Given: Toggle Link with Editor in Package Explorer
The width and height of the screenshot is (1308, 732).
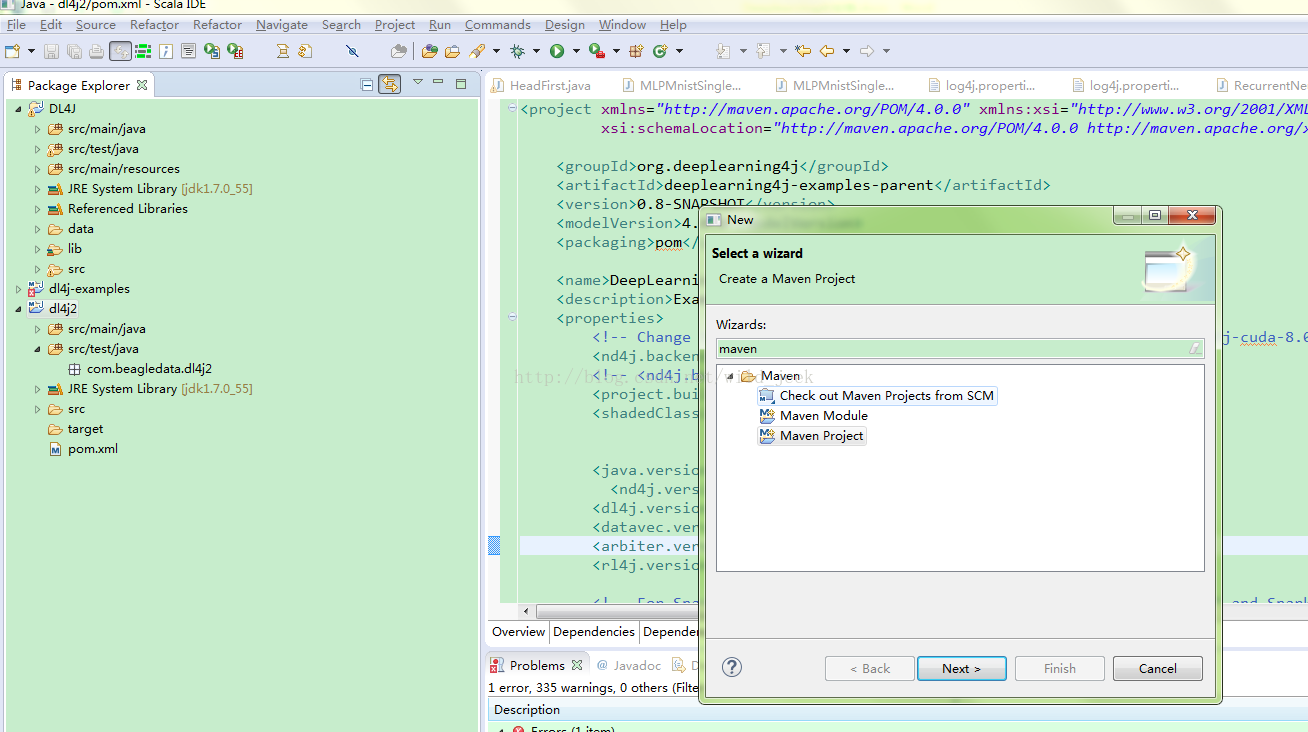Looking at the screenshot, I should coord(390,85).
